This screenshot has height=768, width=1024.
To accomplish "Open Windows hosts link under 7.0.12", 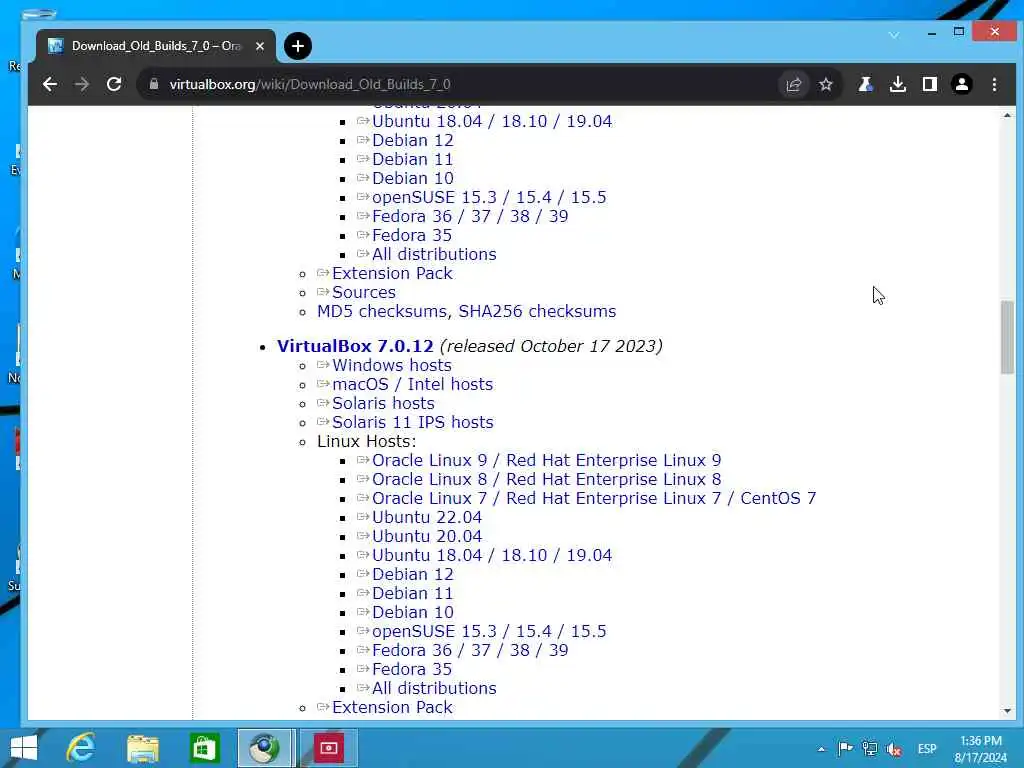I will coord(392,365).
